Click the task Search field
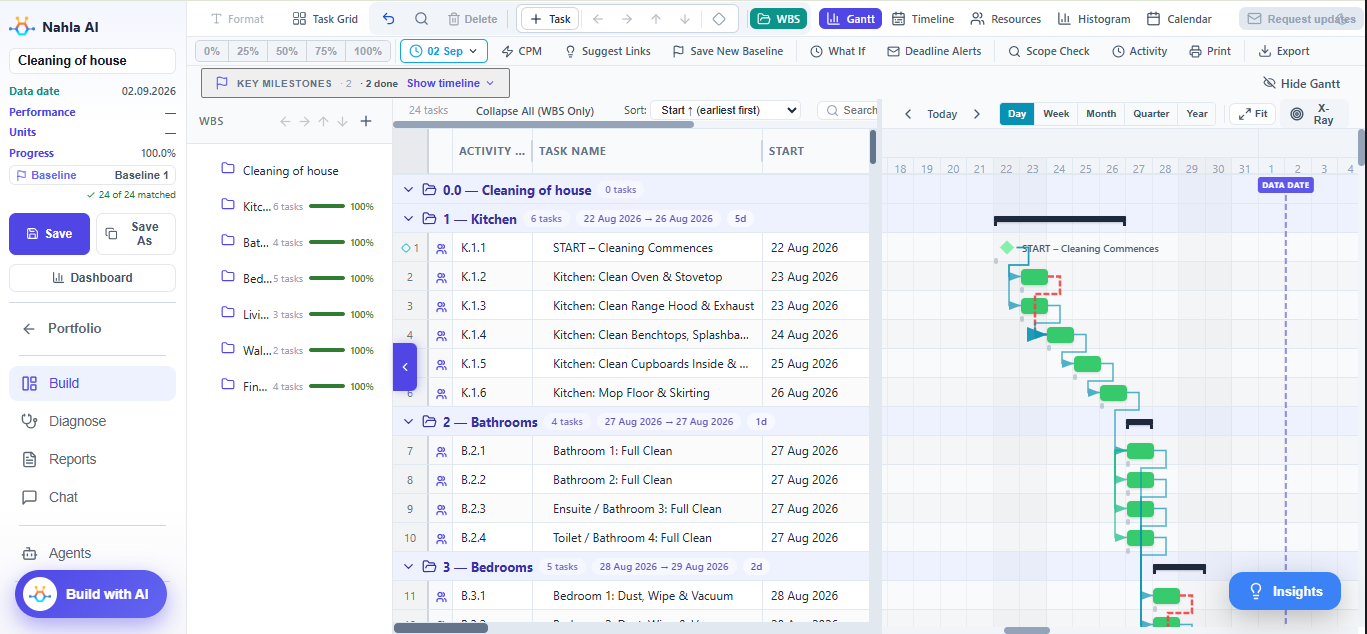The width and height of the screenshot is (1367, 634). [x=848, y=110]
